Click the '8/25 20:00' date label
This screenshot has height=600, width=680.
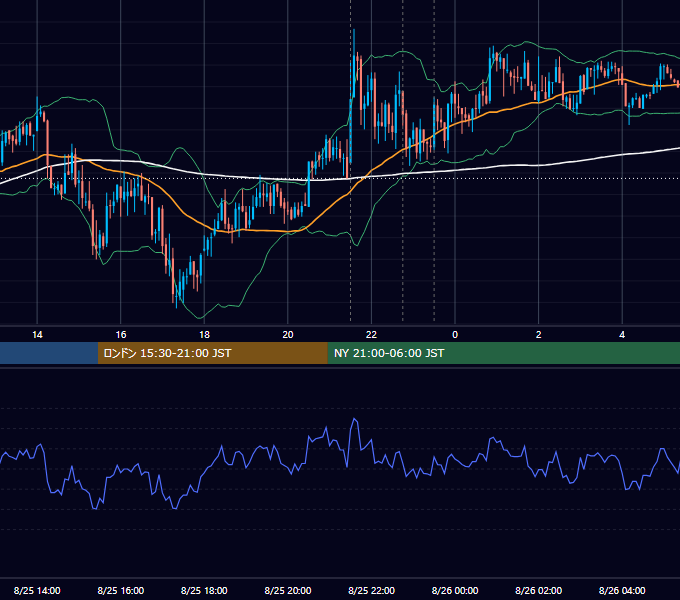(x=288, y=590)
